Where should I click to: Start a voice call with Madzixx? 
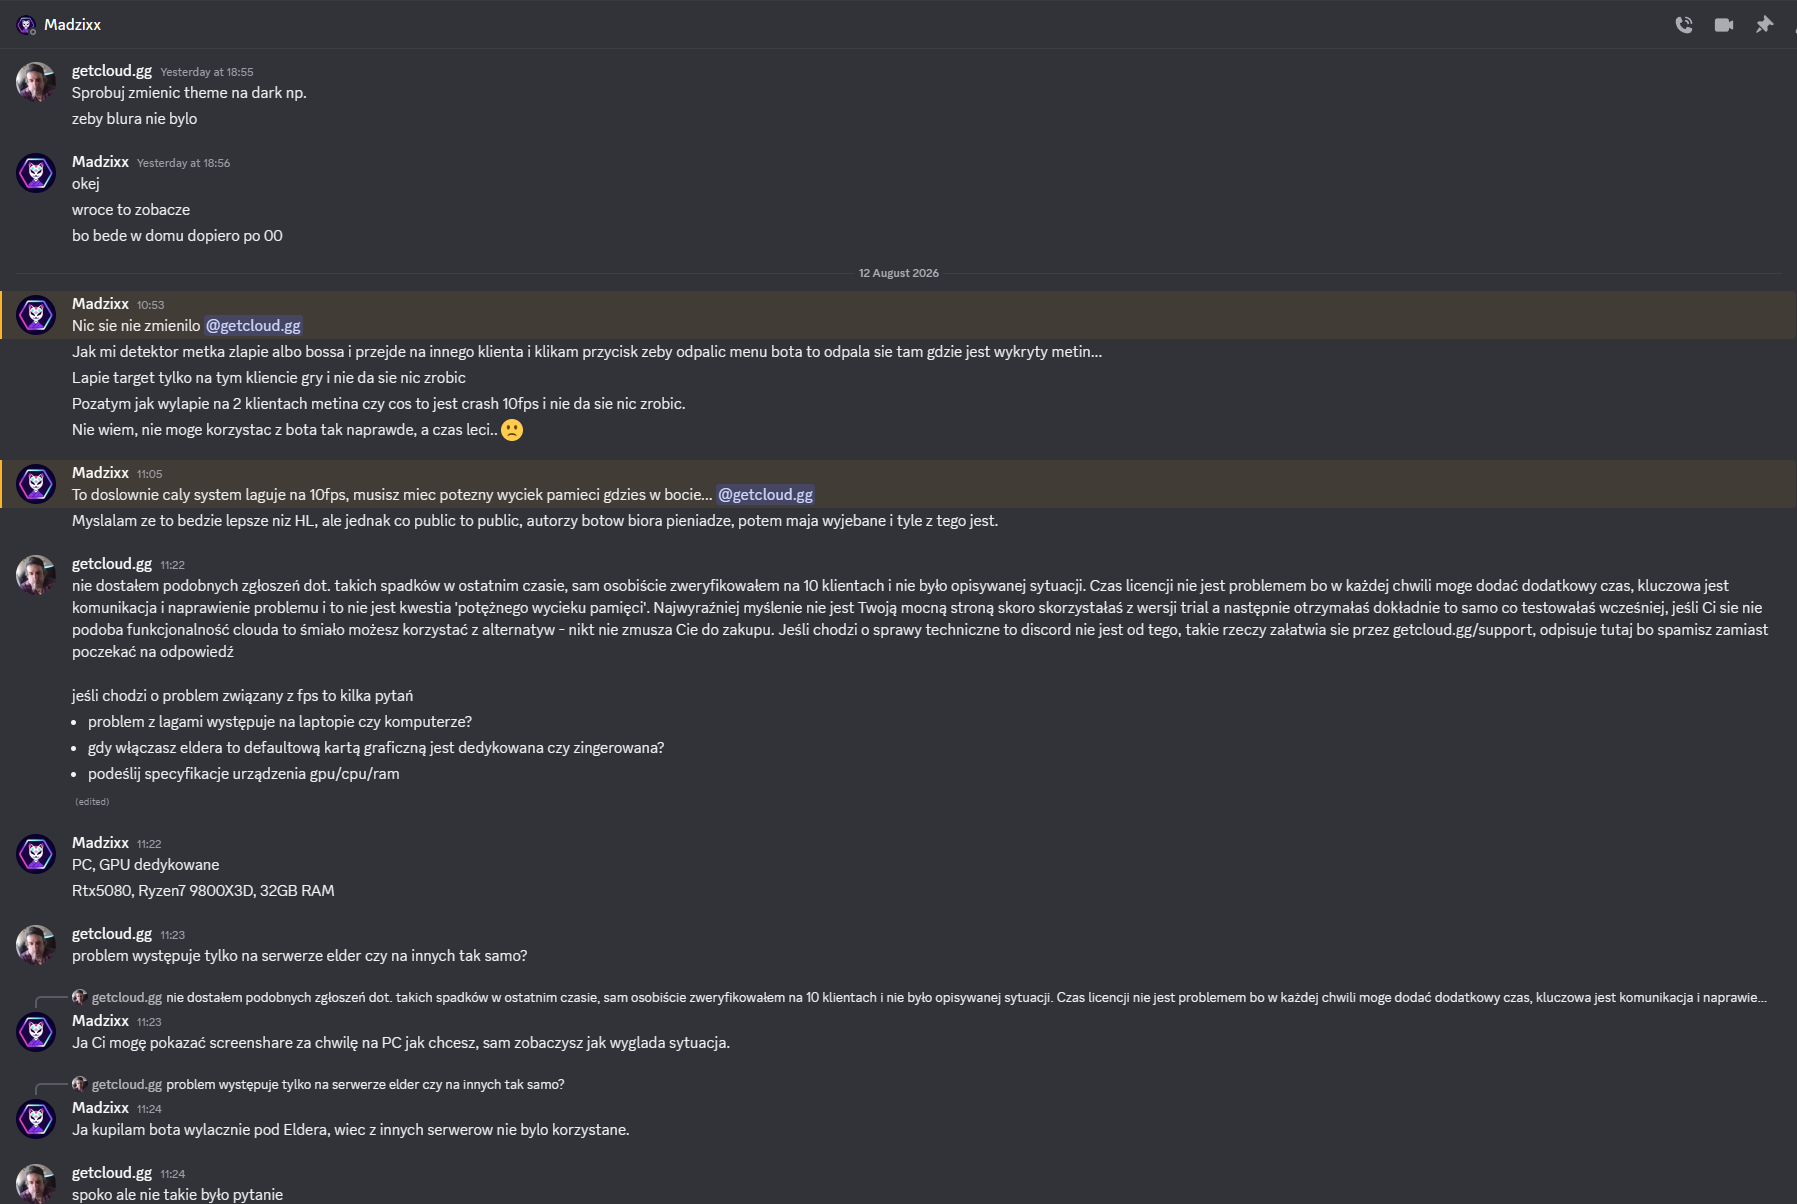(1684, 25)
